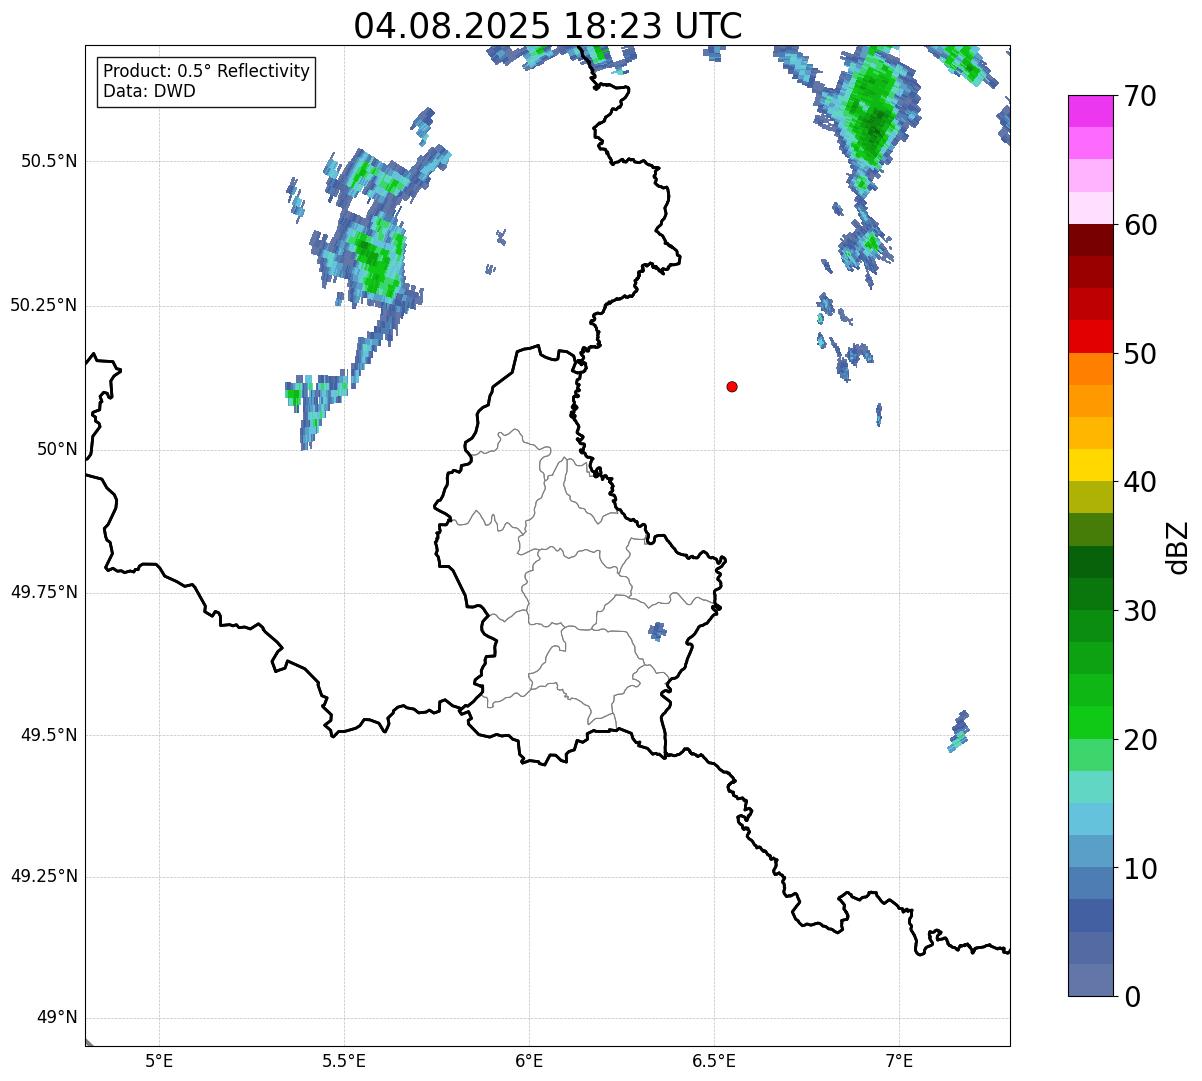
Task: Click the 50.25°N latitude label
Action: pyautogui.click(x=44, y=305)
